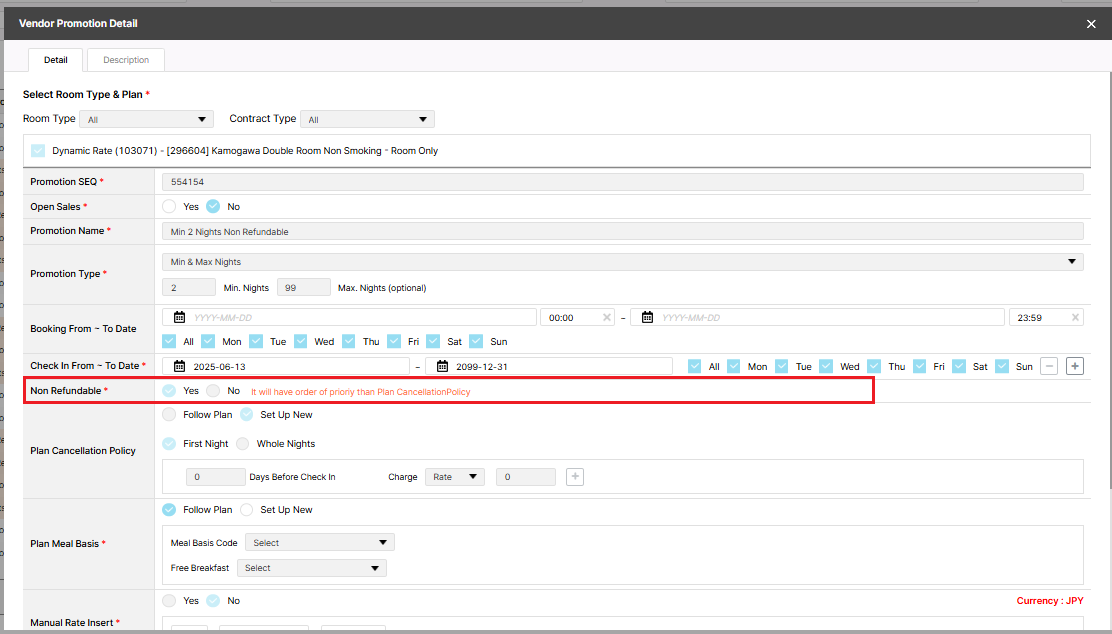
Task: Switch to the Description tab
Action: point(126,60)
